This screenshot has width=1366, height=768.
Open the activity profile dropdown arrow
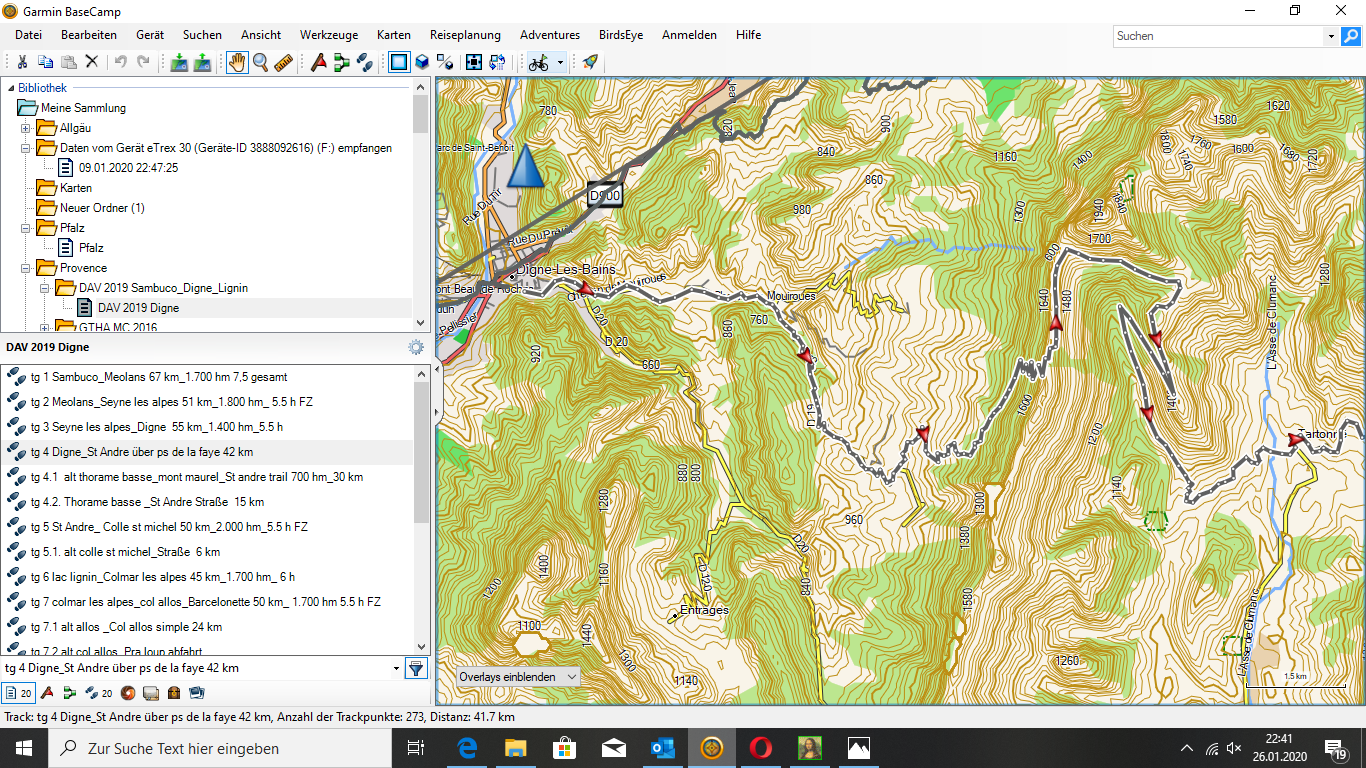(560, 62)
